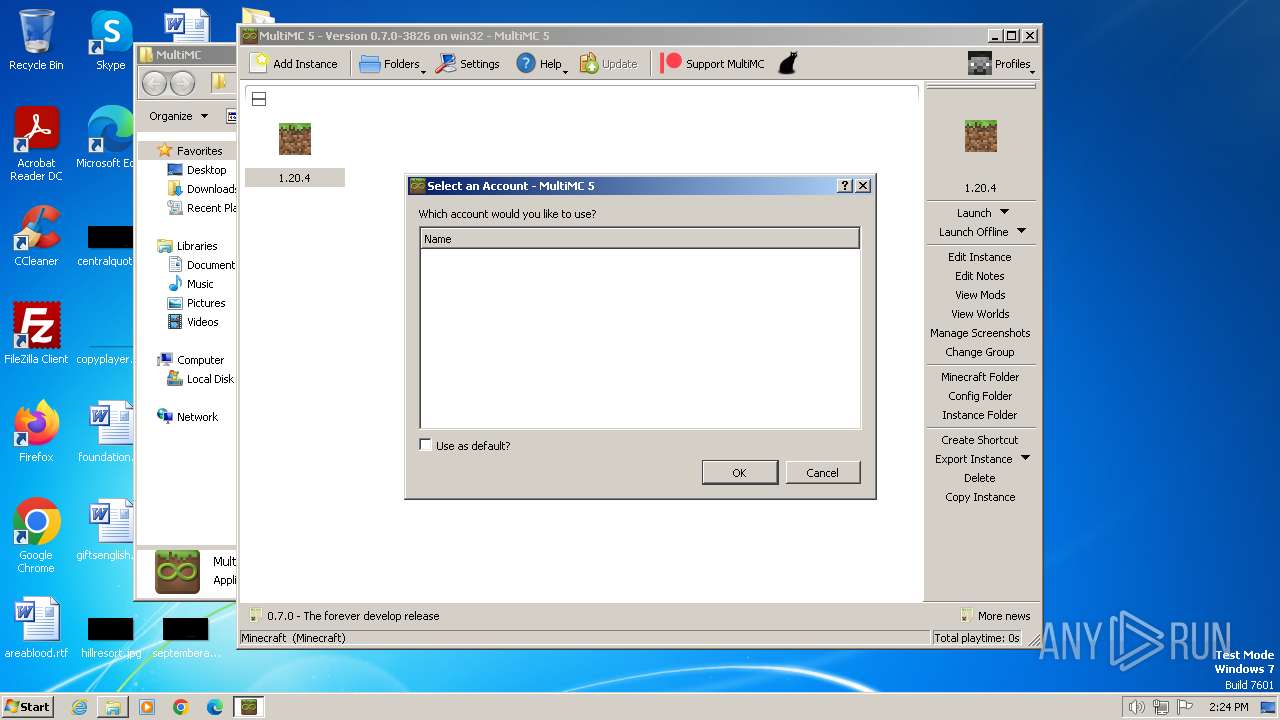Open the Folders toolbar menu
Image resolution: width=1280 pixels, height=720 pixels.
pyautogui.click(x=391, y=64)
